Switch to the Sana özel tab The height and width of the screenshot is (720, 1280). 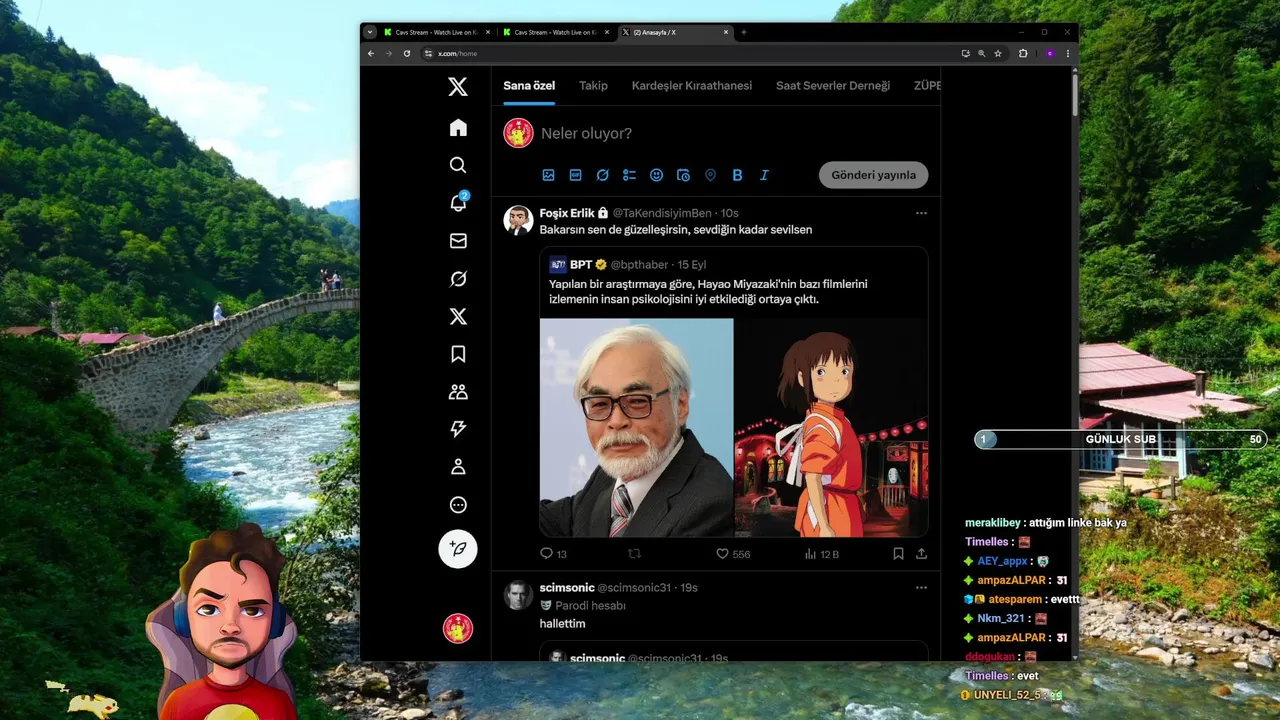[529, 86]
